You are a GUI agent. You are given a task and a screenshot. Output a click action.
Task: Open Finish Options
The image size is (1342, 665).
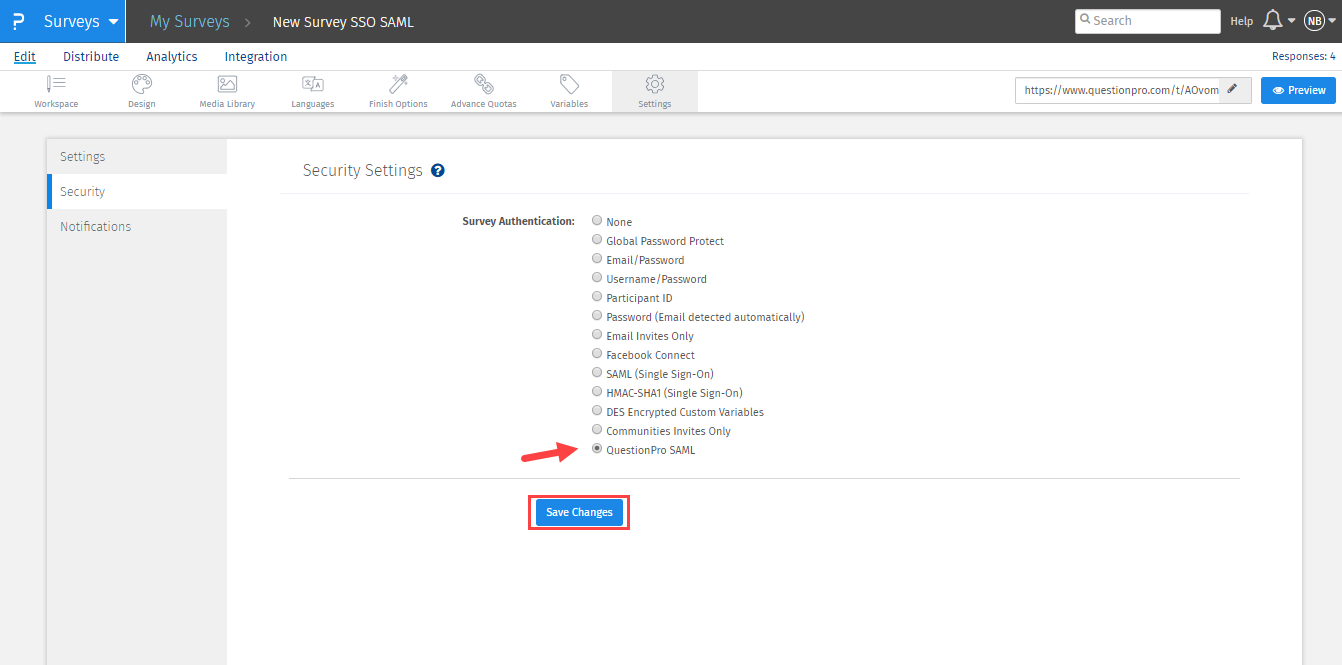tap(397, 90)
